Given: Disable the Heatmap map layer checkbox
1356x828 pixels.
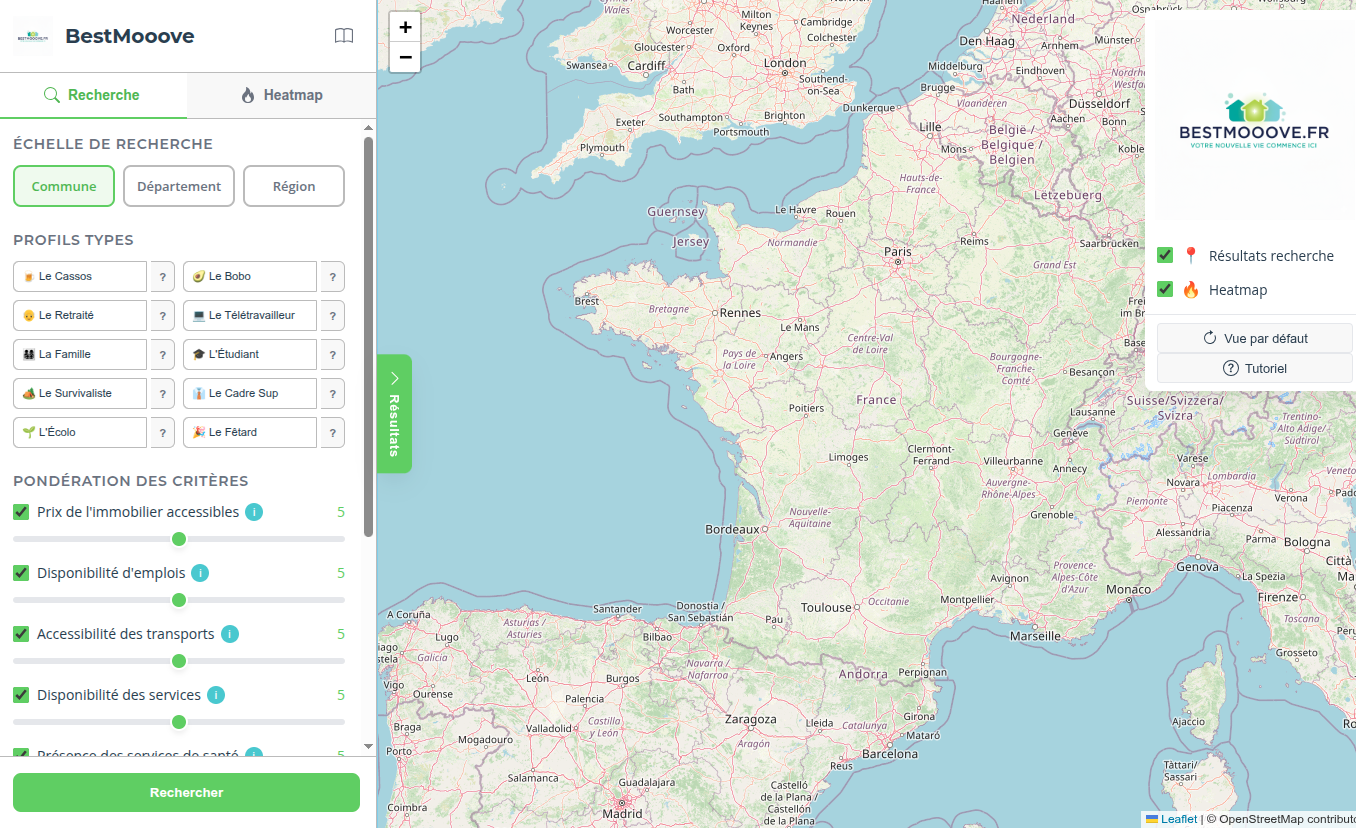Looking at the screenshot, I should [x=1165, y=289].
